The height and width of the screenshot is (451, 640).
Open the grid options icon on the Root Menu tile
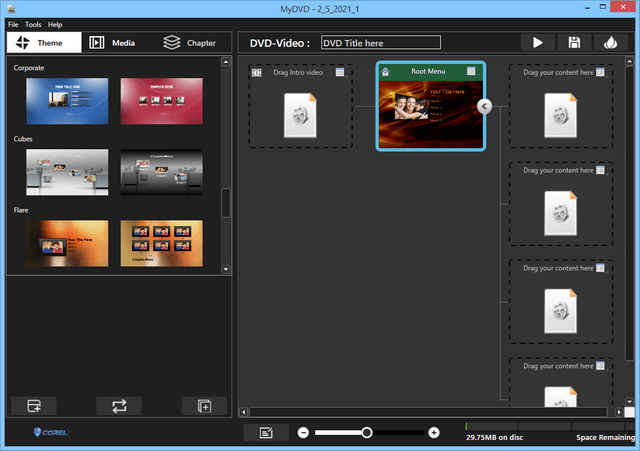(472, 72)
